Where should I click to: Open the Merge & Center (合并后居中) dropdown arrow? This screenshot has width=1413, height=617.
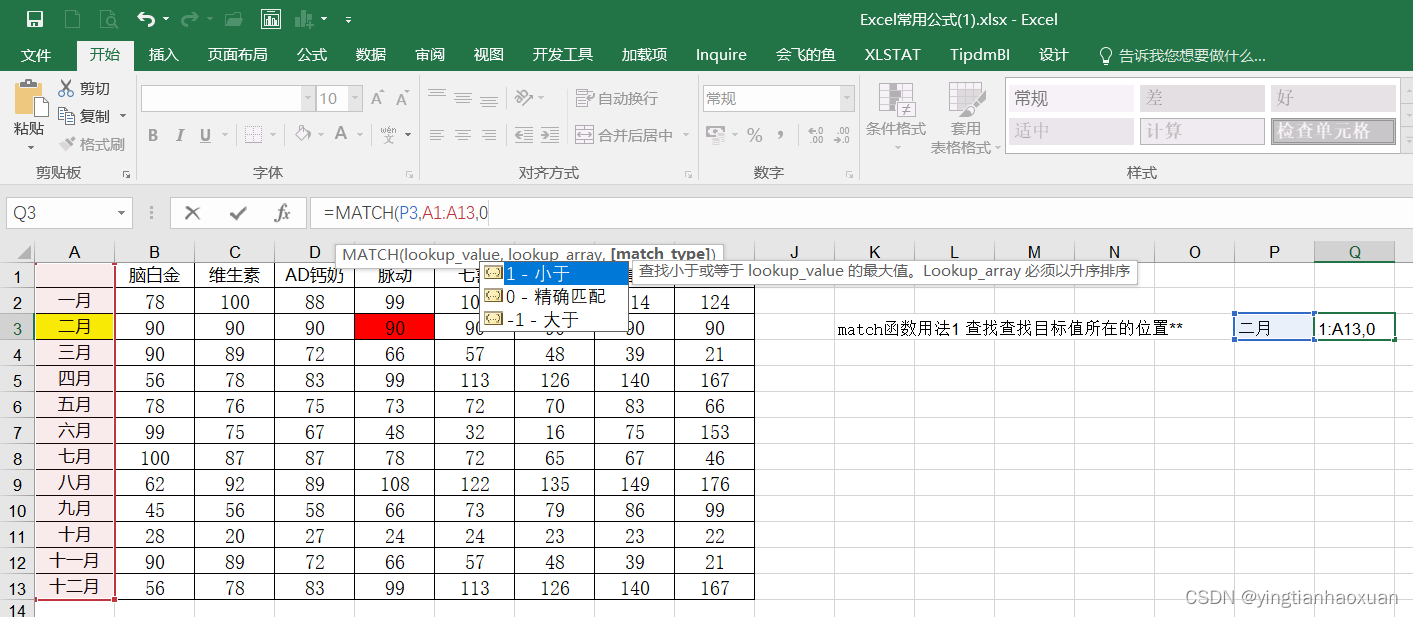(x=687, y=135)
